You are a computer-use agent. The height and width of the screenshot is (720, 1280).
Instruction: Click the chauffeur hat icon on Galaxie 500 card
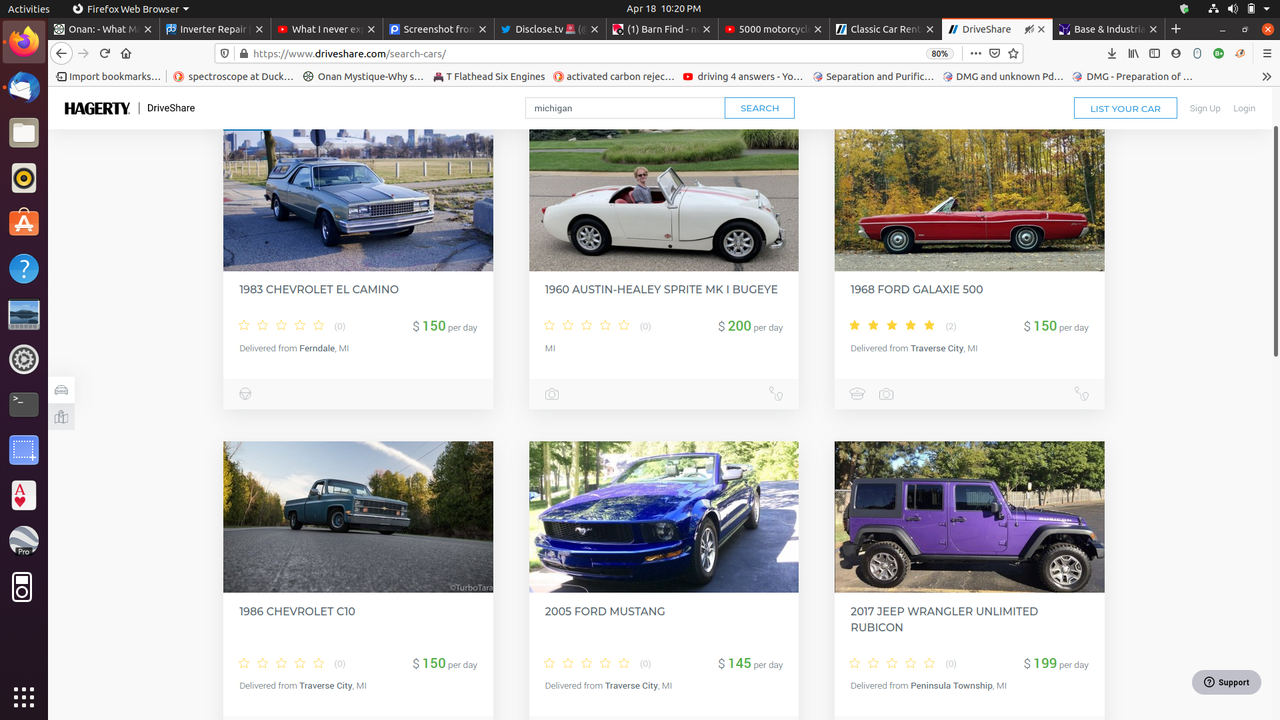click(857, 394)
